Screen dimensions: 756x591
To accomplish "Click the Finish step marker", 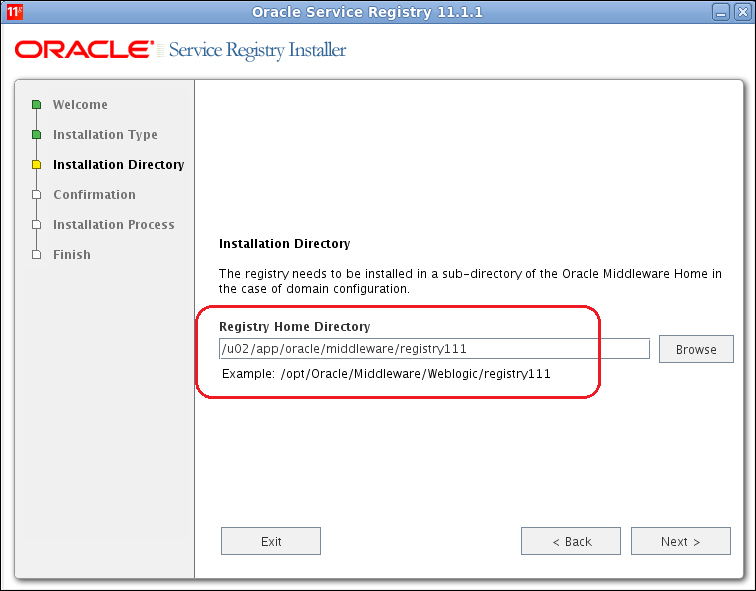I will coord(37,255).
